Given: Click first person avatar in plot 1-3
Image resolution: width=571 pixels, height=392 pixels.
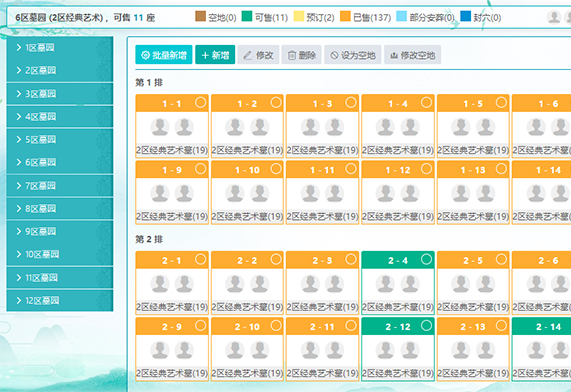Looking at the screenshot, I should click(x=310, y=127).
